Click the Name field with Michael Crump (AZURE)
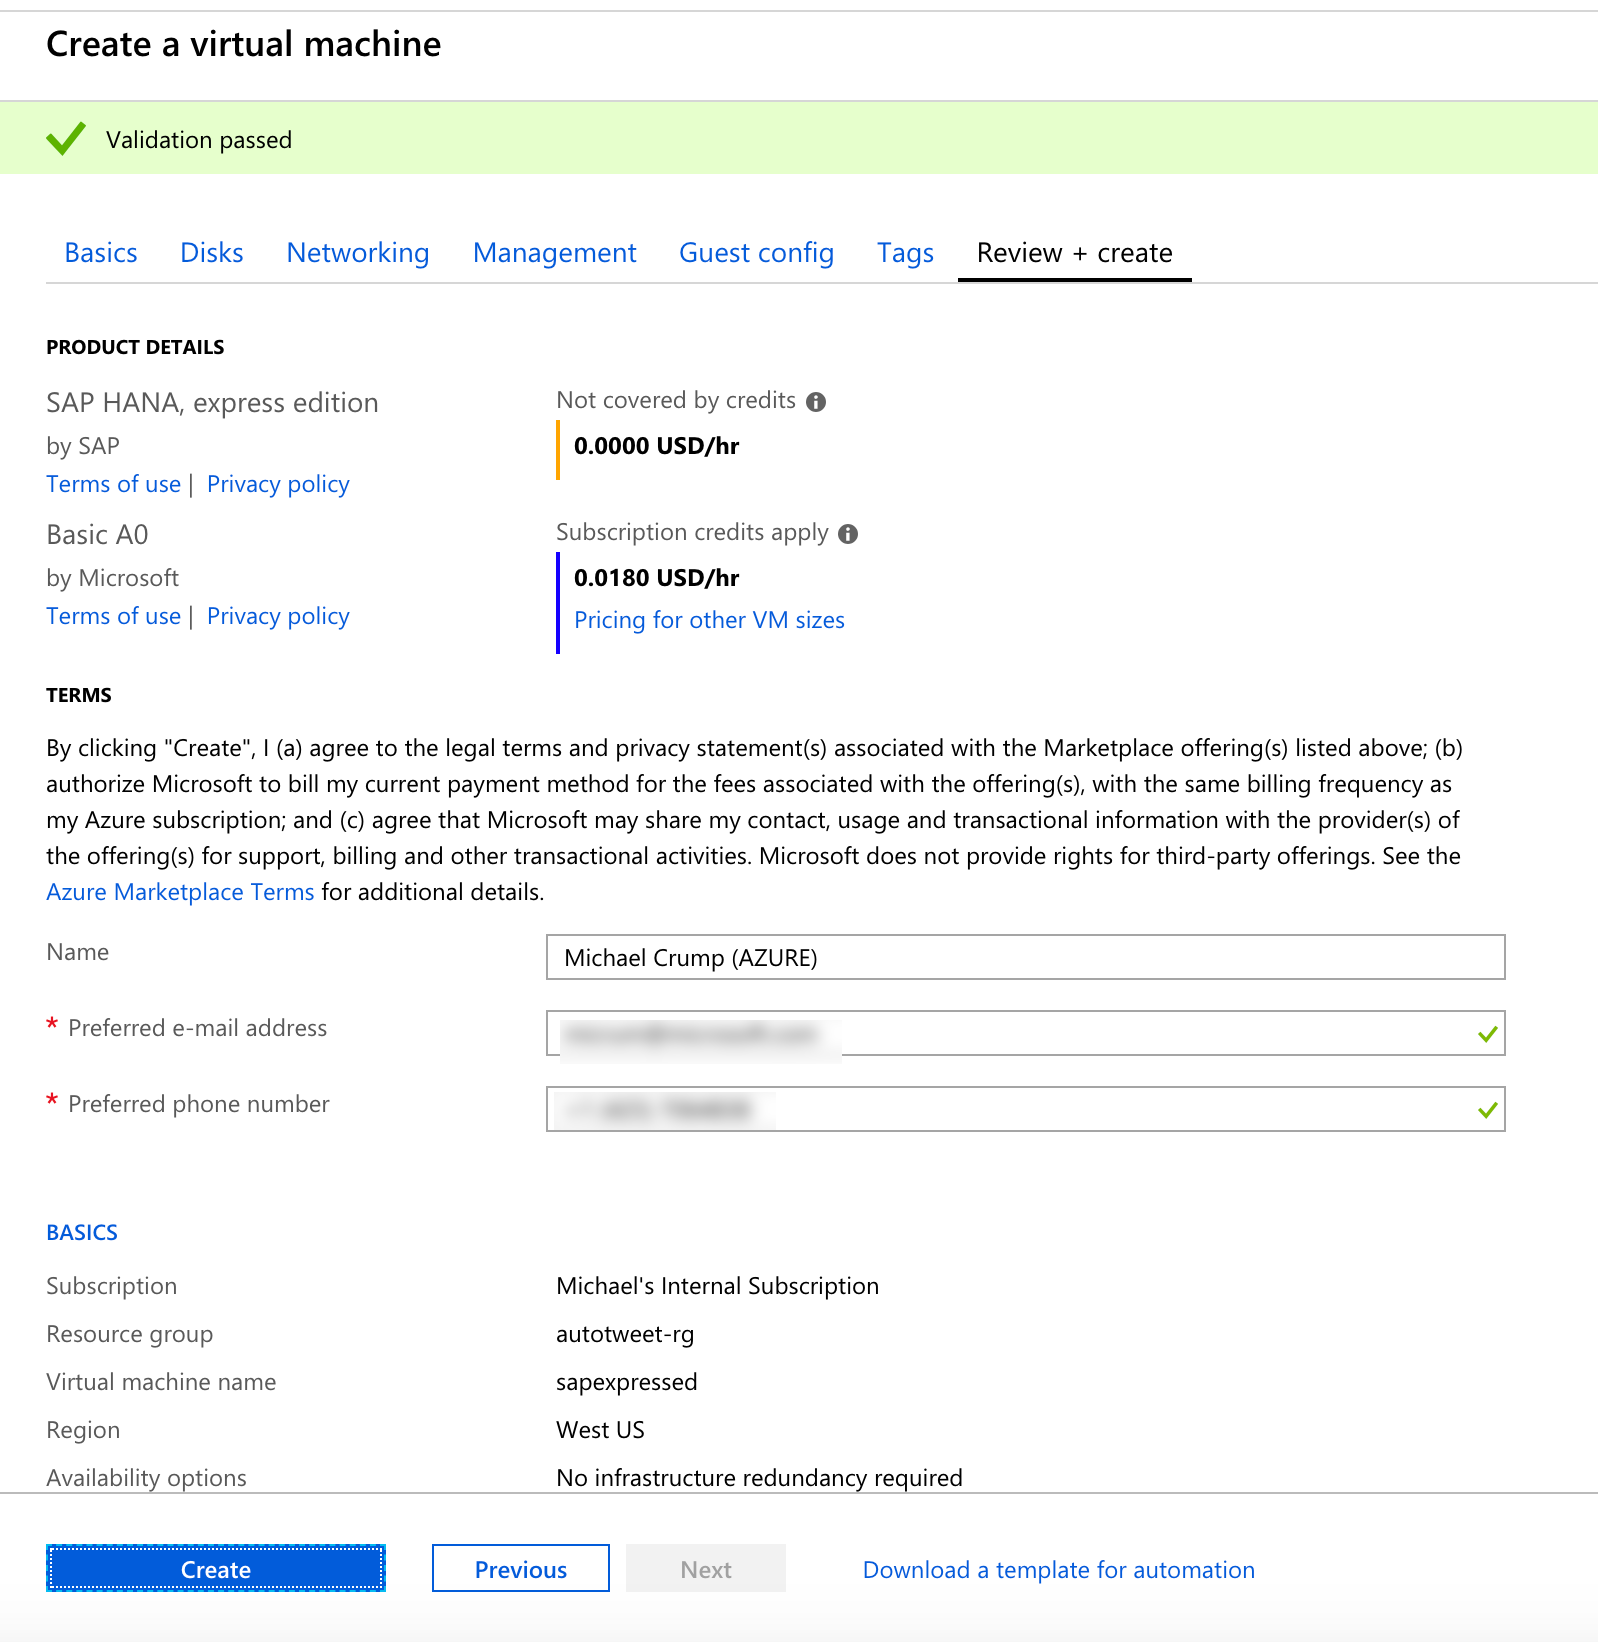 pyautogui.click(x=1026, y=958)
